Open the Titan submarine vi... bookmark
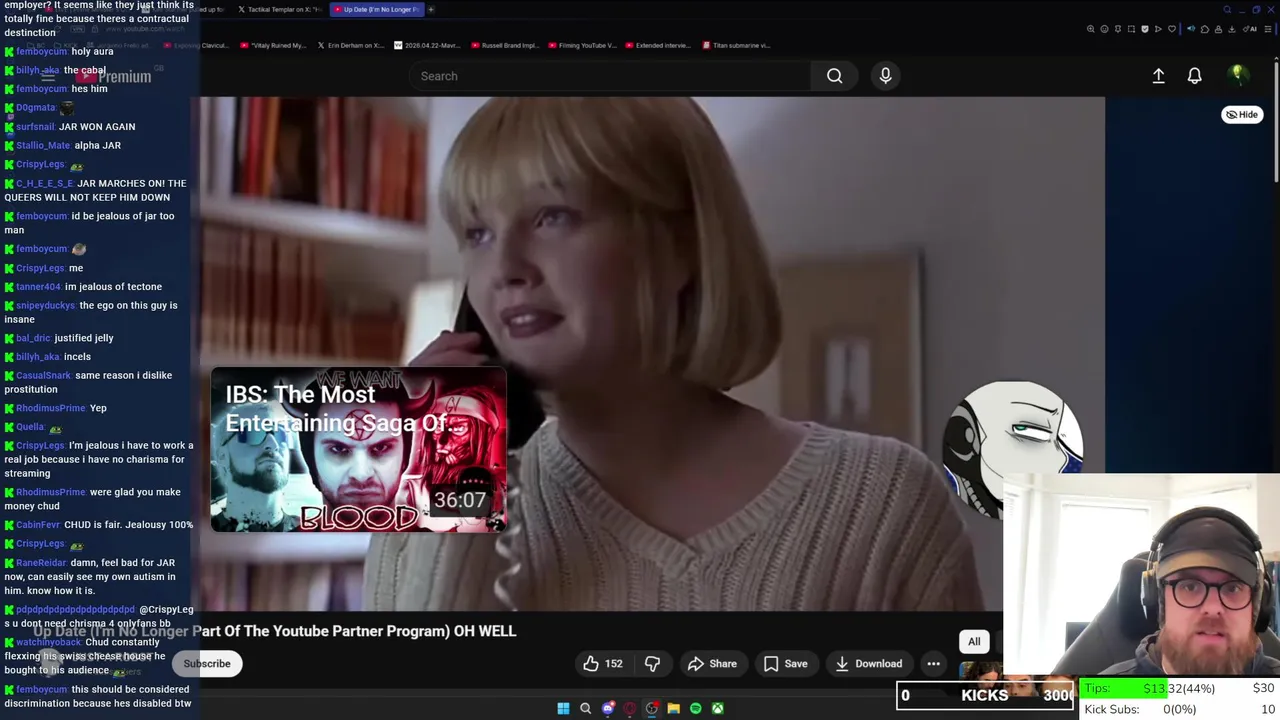1280x720 pixels. click(x=736, y=45)
